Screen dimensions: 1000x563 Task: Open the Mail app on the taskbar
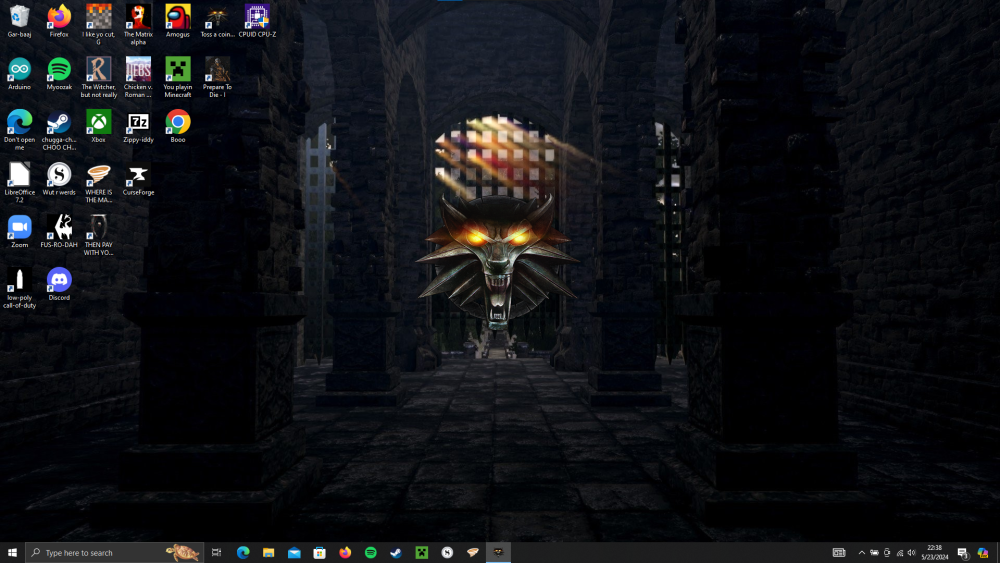(294, 552)
